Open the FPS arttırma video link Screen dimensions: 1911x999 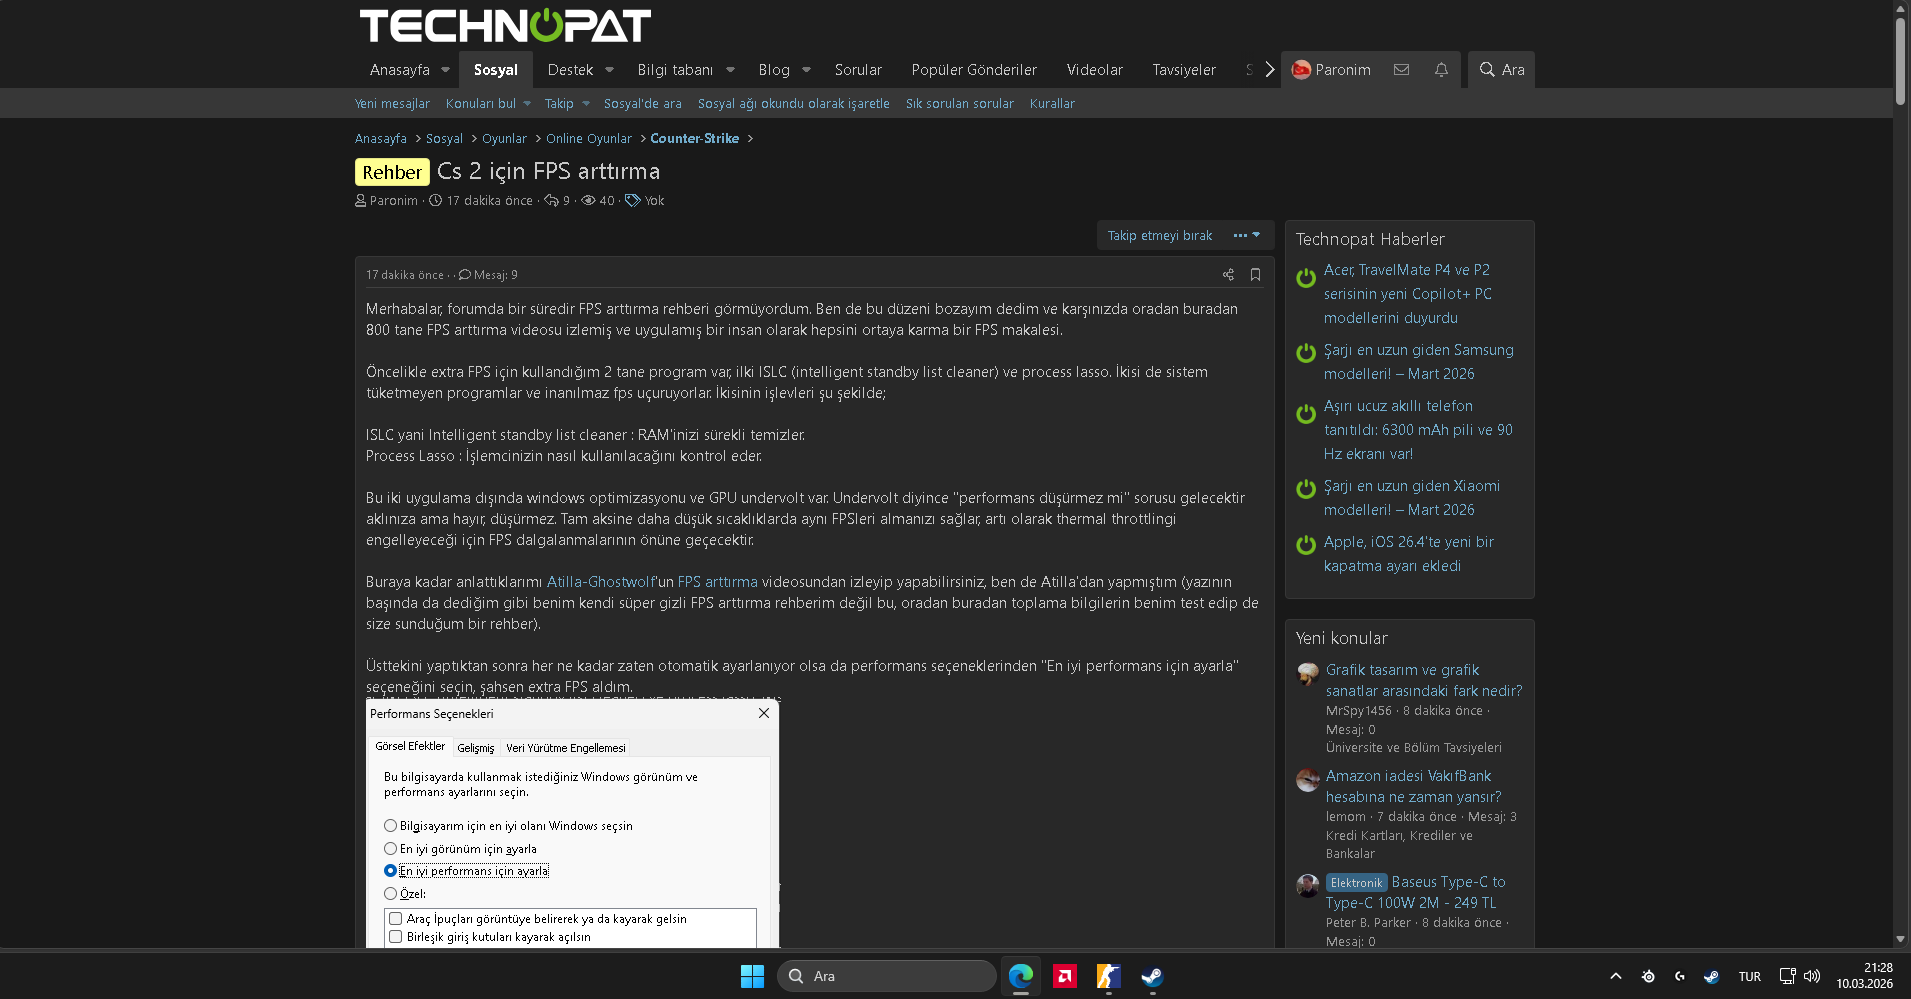[718, 582]
